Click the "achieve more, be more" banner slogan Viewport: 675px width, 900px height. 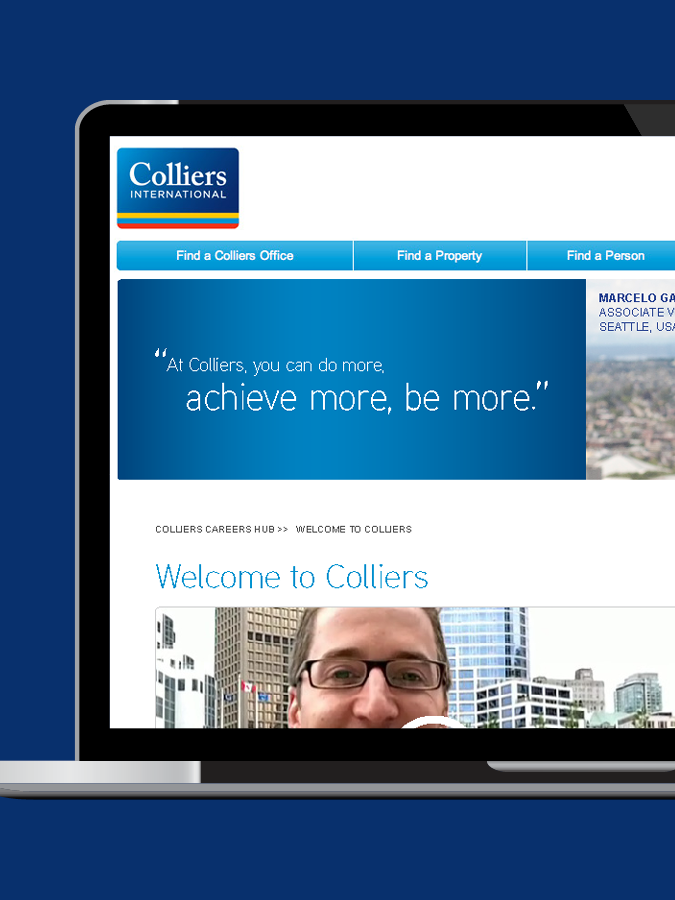(x=367, y=398)
